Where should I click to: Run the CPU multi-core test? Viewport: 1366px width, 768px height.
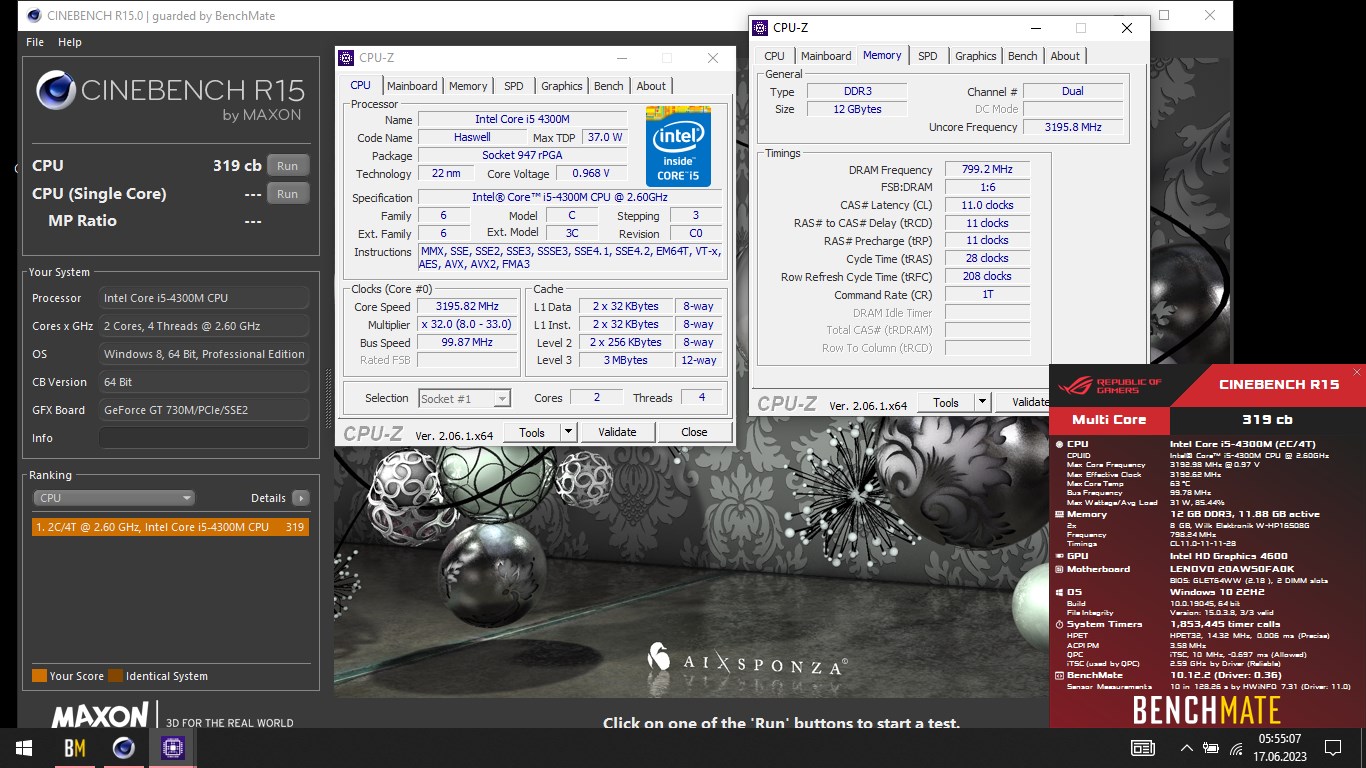(x=288, y=166)
